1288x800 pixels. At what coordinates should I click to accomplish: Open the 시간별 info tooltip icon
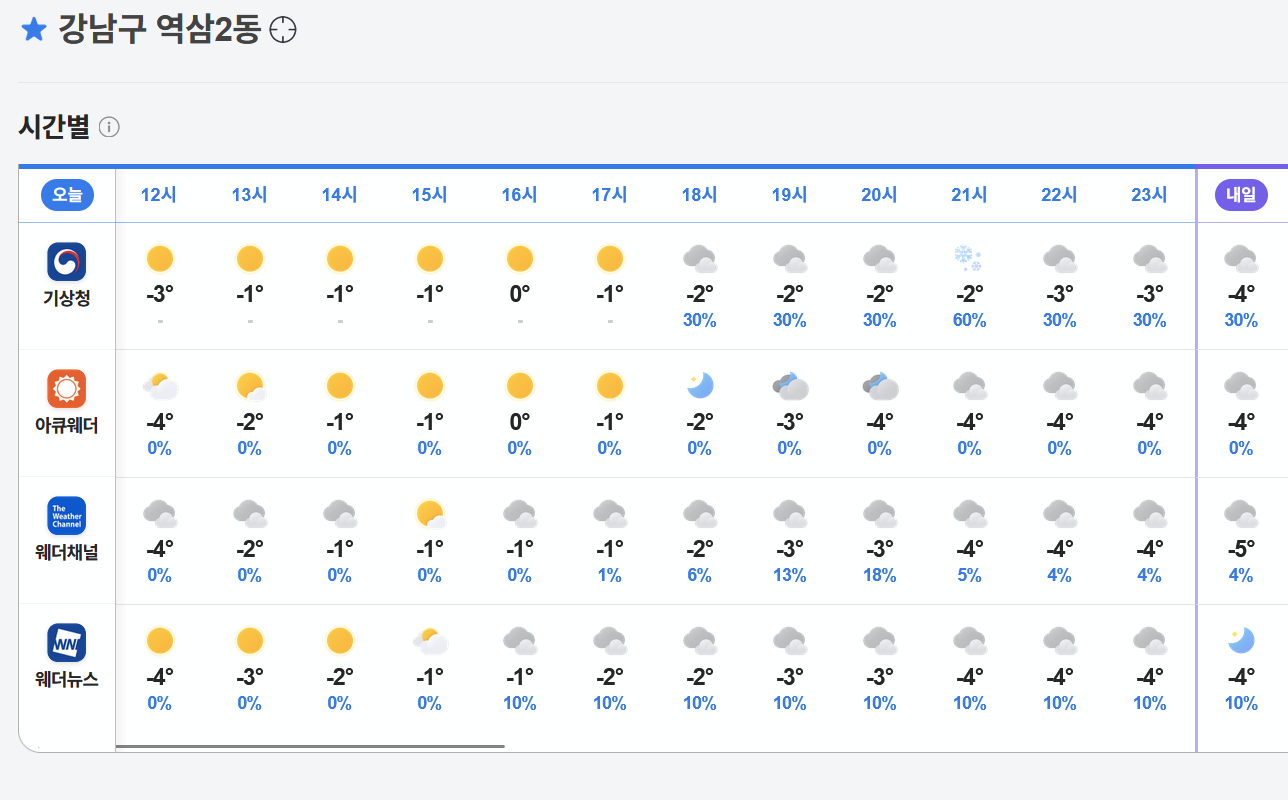pyautogui.click(x=109, y=127)
